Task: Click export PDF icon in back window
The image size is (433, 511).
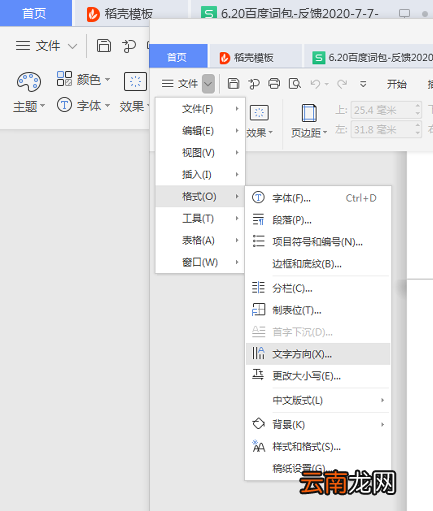Action: pyautogui.click(x=129, y=46)
